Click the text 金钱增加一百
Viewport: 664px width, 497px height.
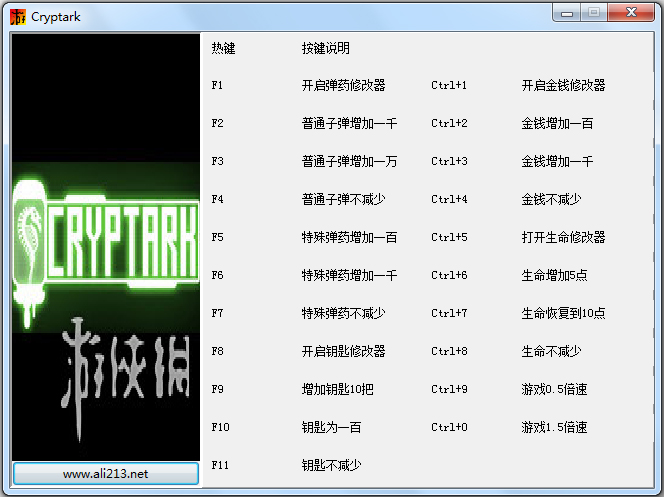click(557, 124)
